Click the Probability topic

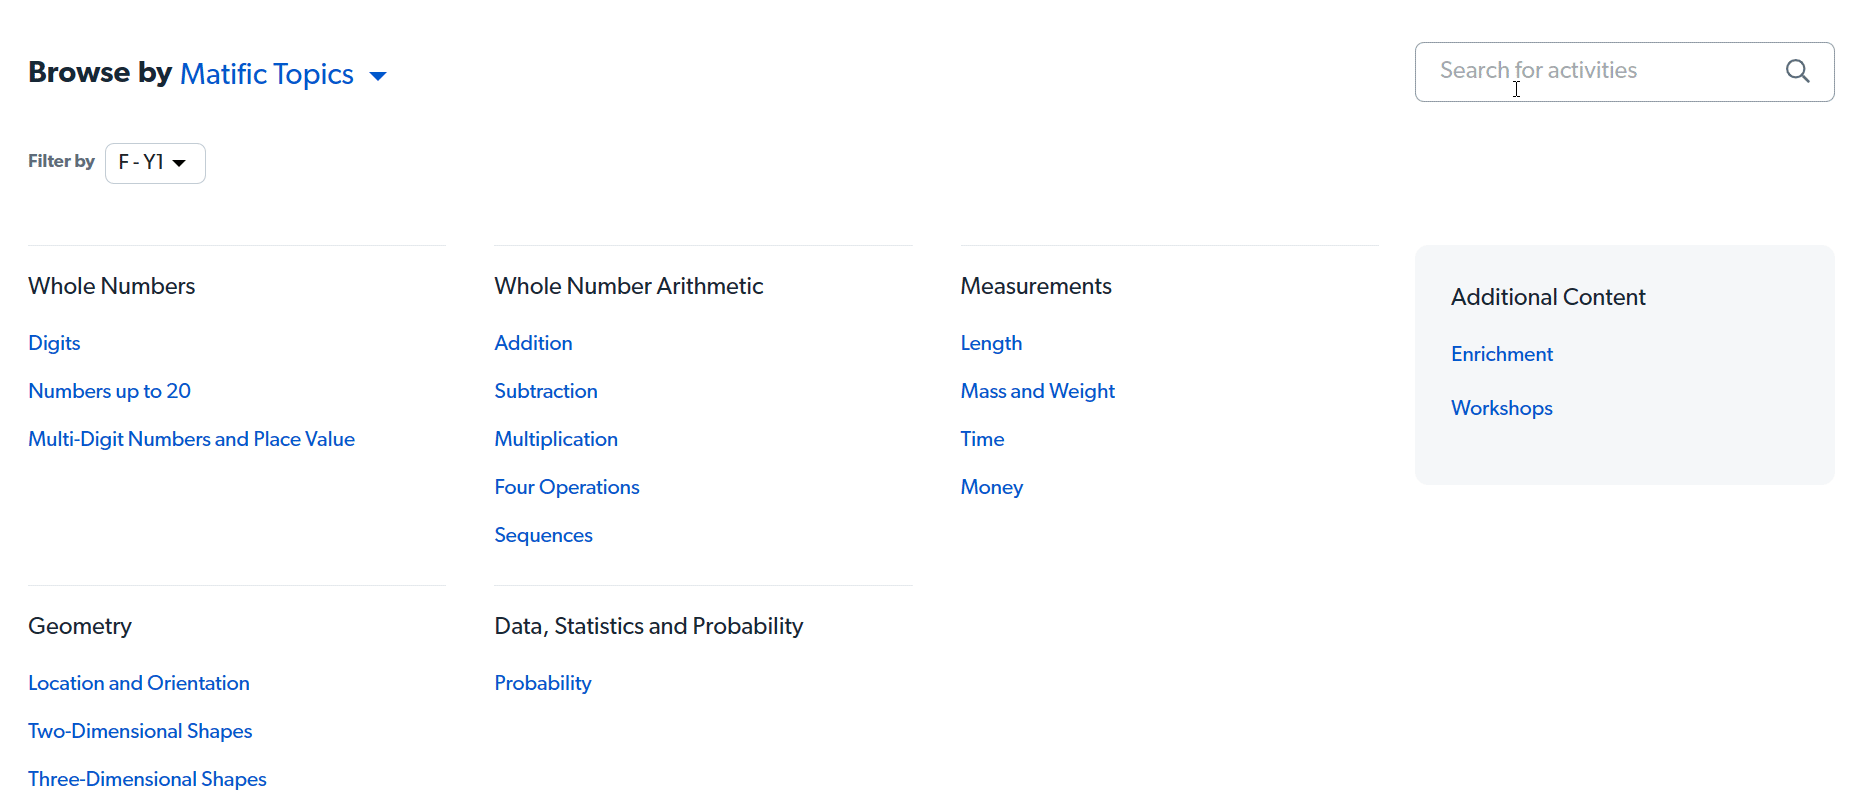click(x=542, y=682)
